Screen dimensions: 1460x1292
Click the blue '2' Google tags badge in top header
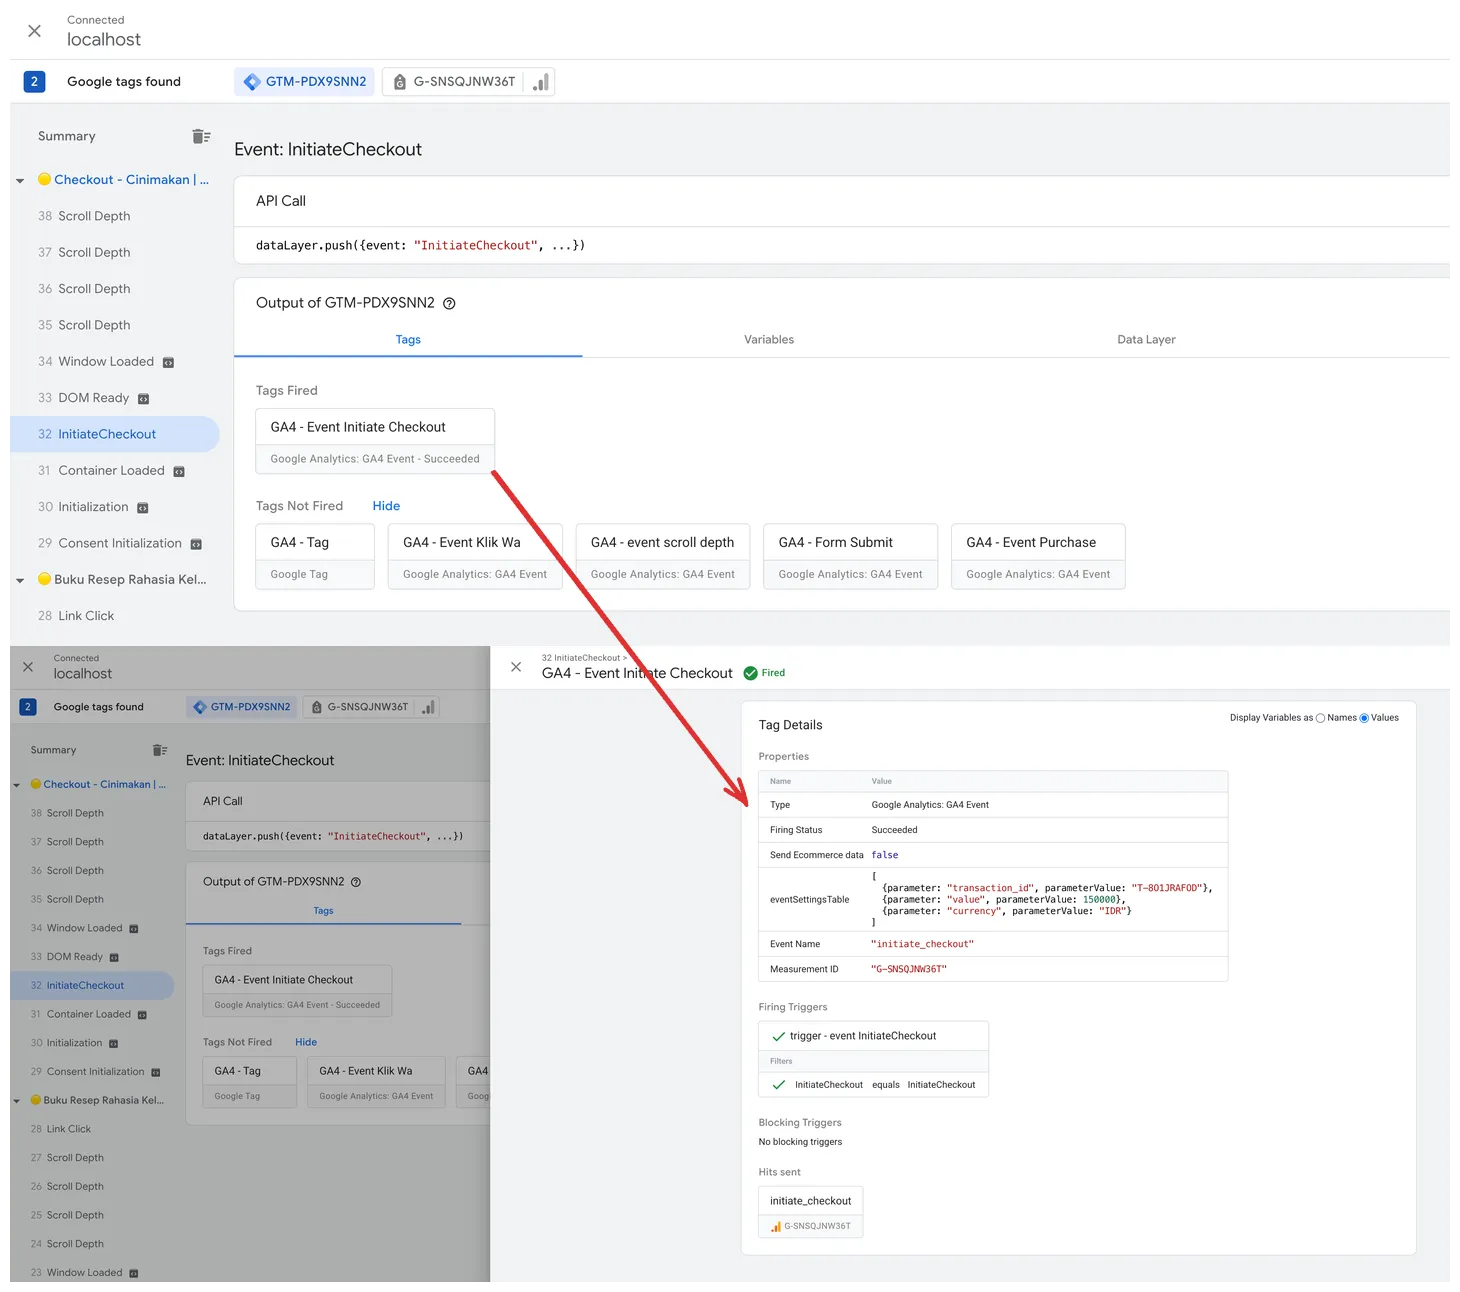click(34, 82)
